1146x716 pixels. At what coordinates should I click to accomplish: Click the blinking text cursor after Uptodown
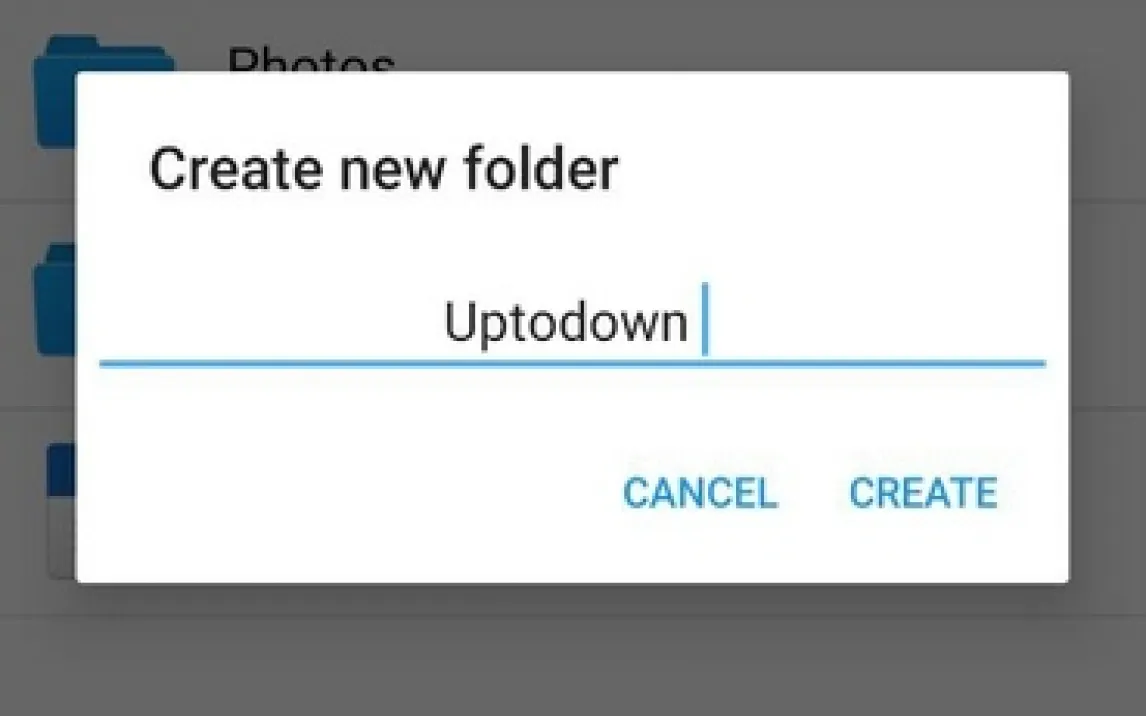[x=705, y=319]
